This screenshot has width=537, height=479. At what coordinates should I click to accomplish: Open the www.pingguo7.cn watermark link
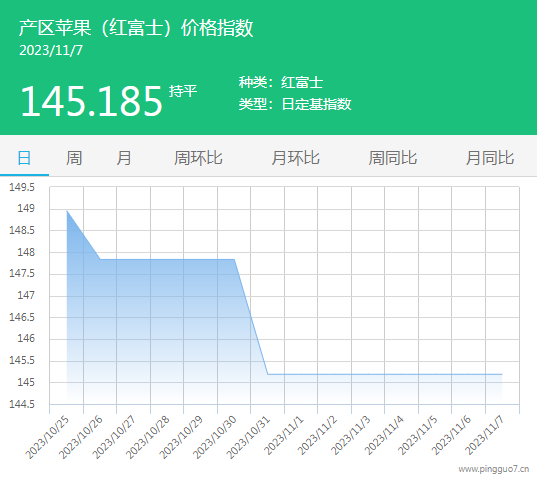pyautogui.click(x=494, y=469)
